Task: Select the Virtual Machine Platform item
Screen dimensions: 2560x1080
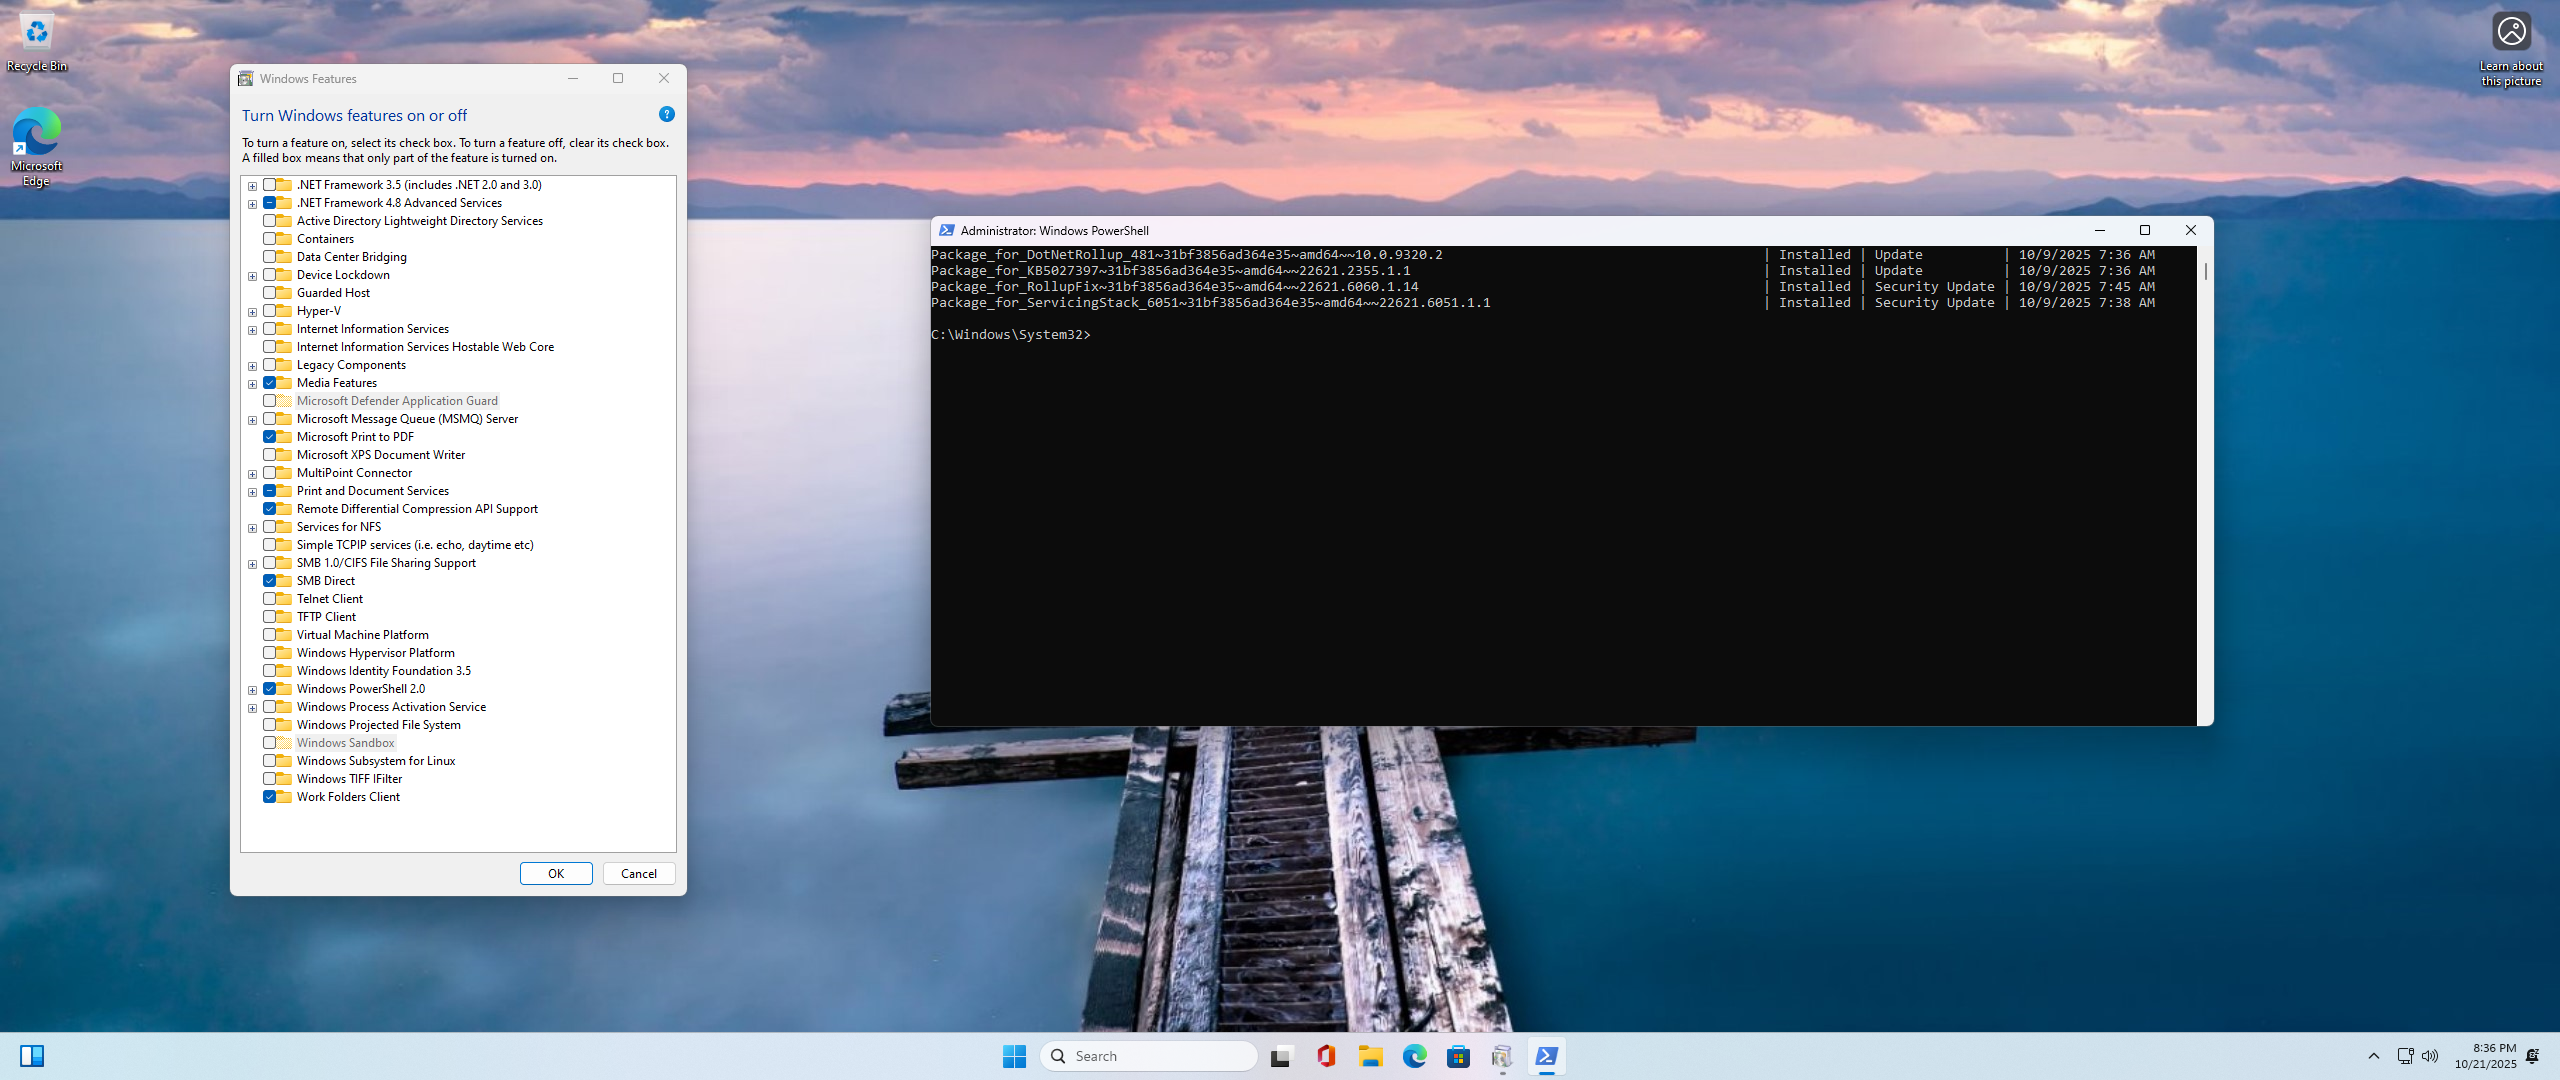Action: (362, 635)
